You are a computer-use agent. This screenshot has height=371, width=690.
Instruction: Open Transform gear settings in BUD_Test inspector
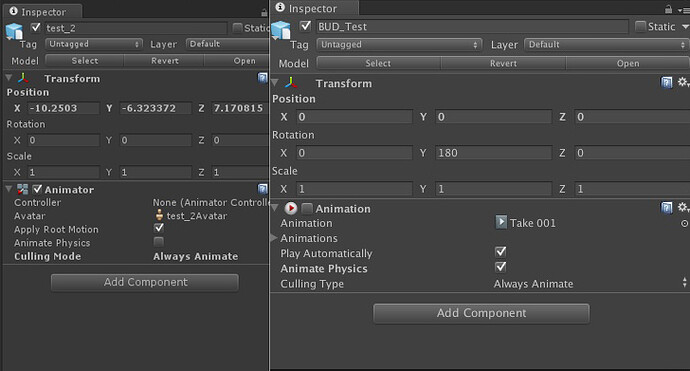pos(683,82)
